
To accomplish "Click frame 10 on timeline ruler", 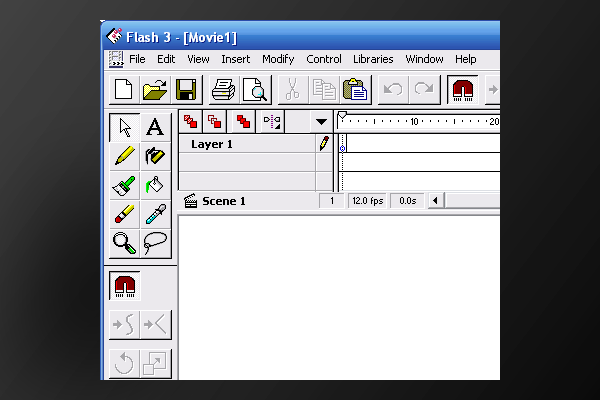I will [414, 122].
